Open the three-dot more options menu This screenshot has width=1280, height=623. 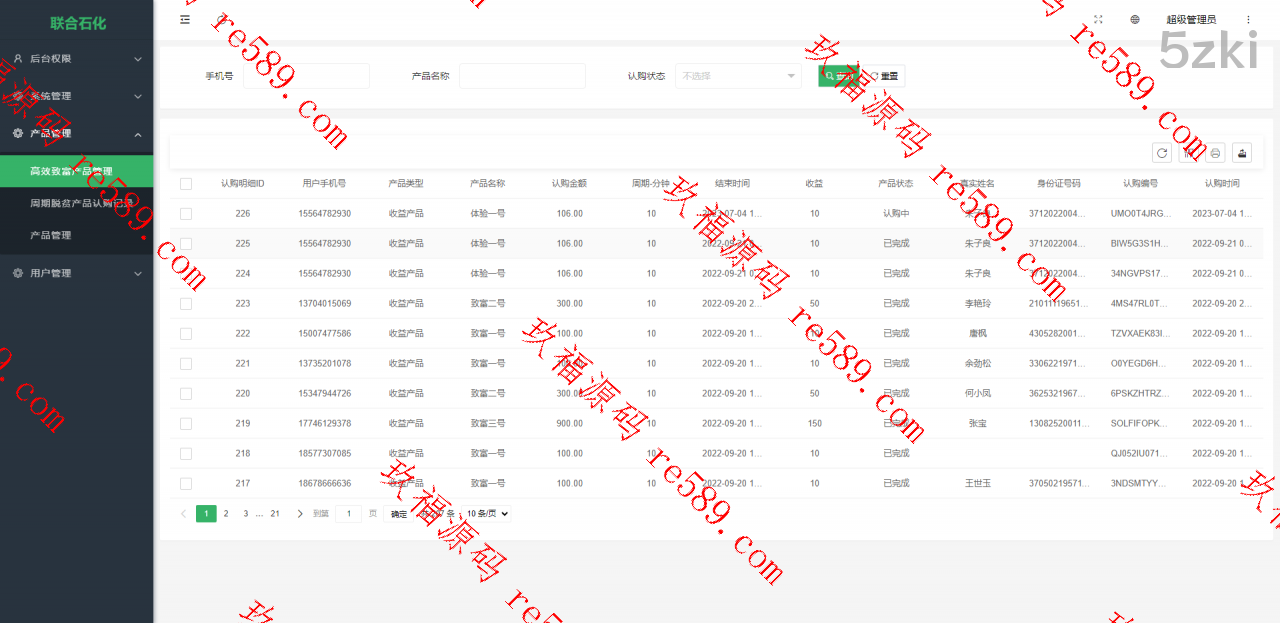1248,20
